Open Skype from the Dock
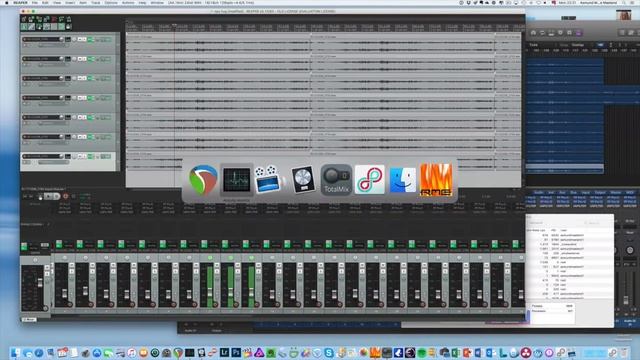The height and width of the screenshot is (360, 640). coord(329,353)
